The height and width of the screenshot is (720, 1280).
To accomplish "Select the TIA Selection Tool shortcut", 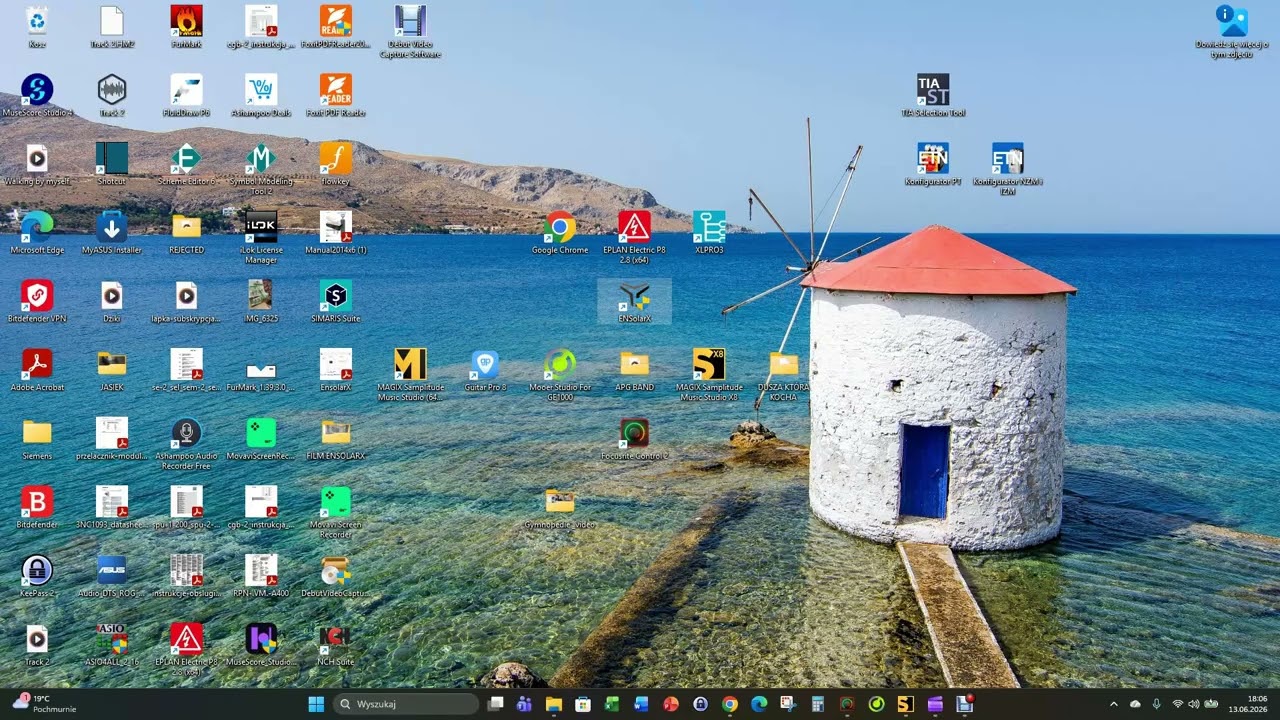I will pos(933,96).
